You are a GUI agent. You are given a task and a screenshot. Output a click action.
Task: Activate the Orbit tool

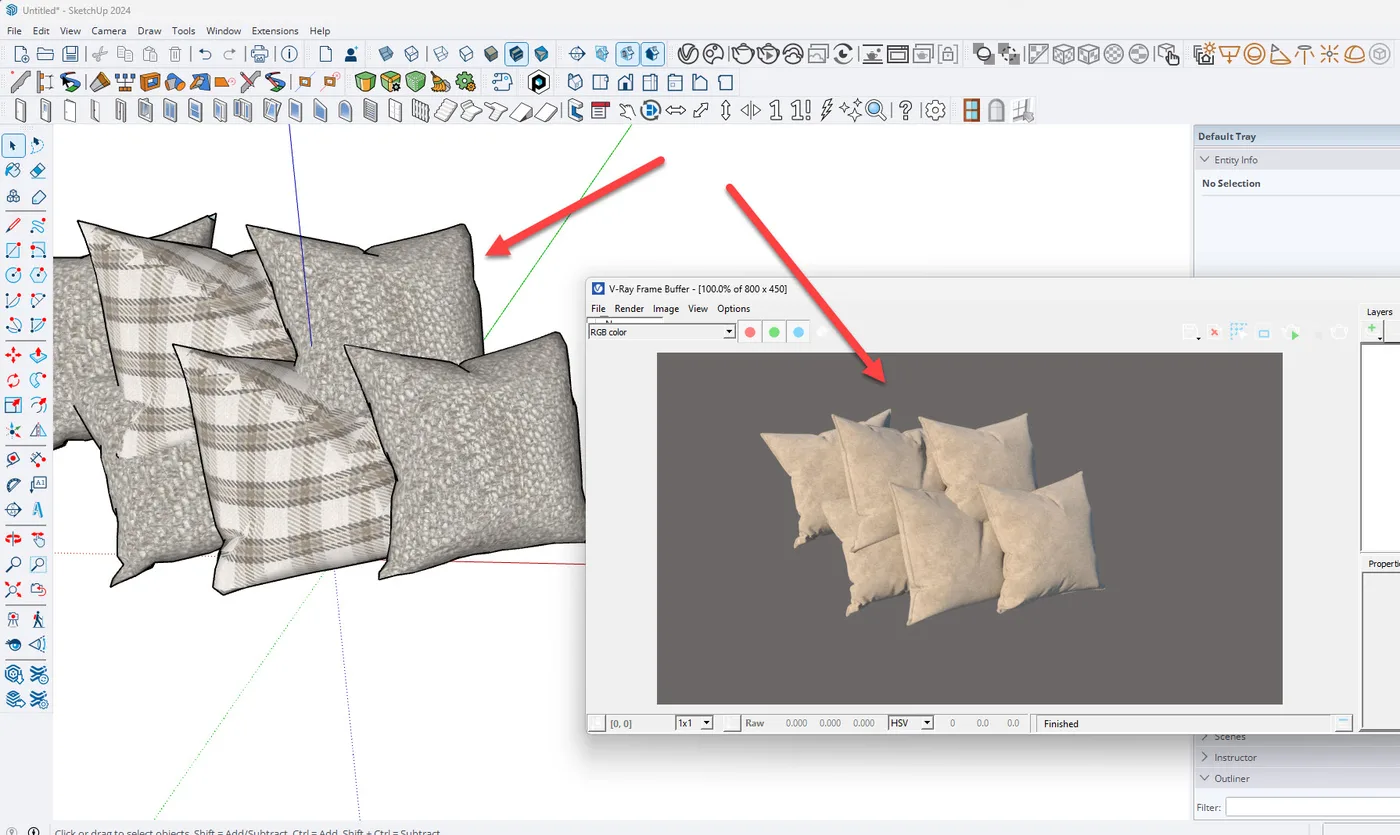[12, 538]
